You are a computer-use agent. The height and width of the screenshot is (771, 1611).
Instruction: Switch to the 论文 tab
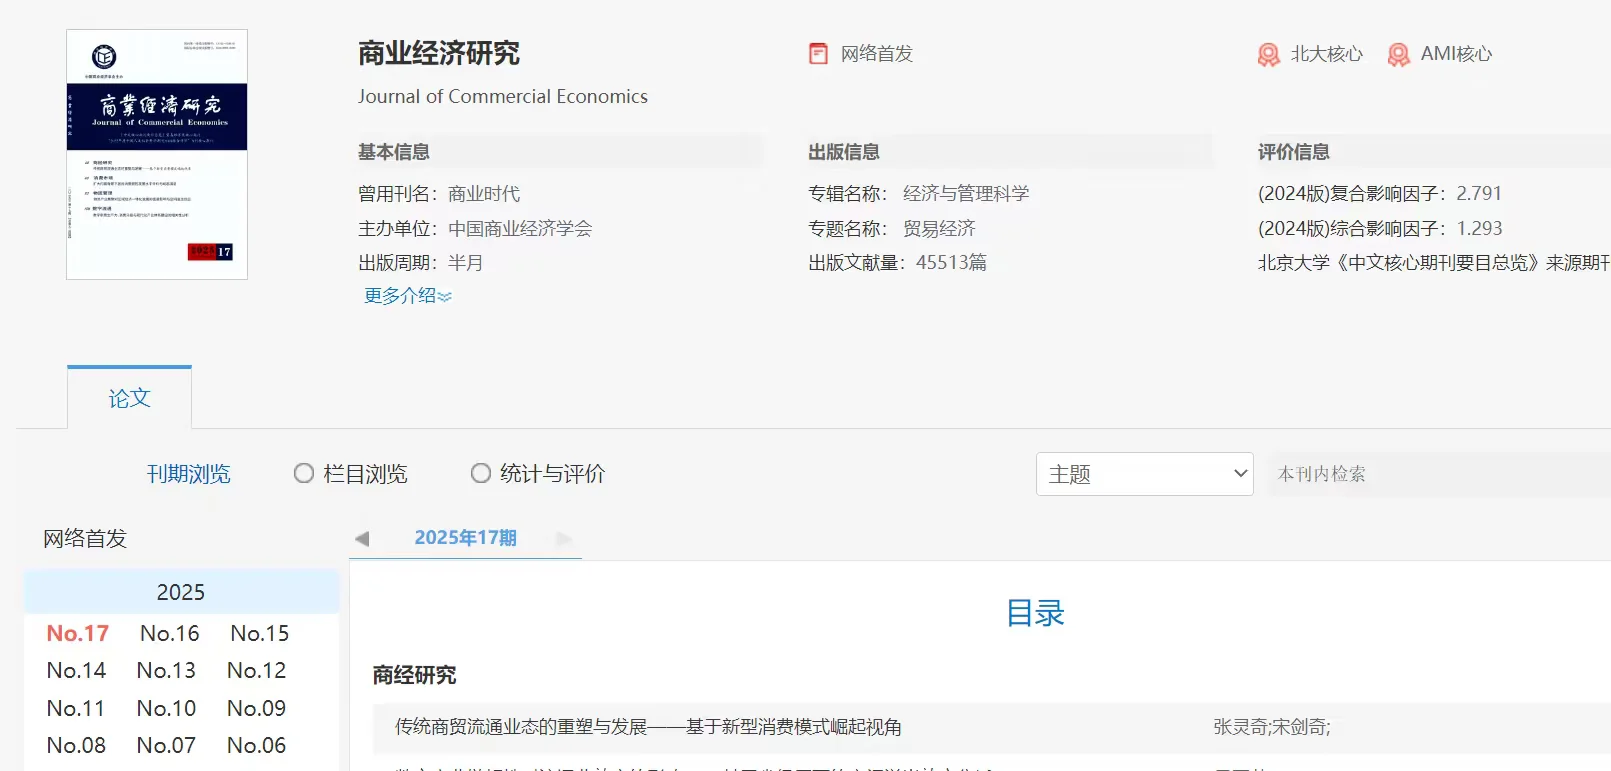pos(129,398)
